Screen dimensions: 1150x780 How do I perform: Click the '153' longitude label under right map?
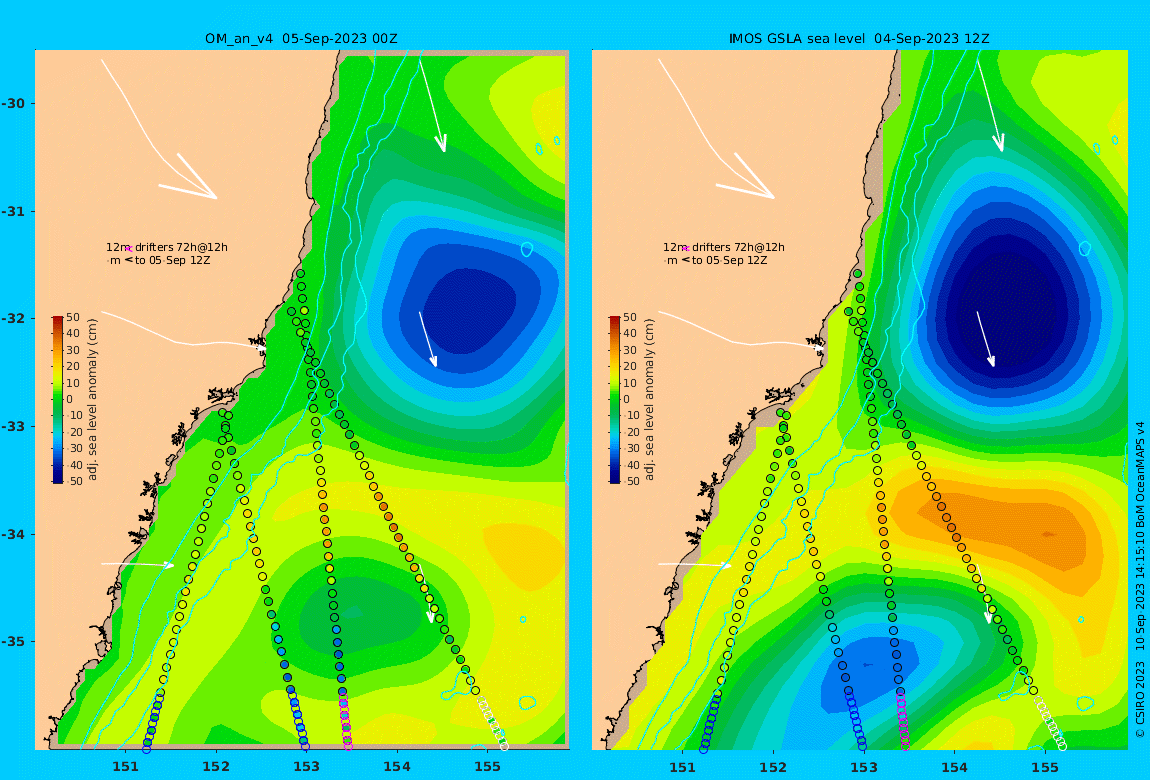[x=864, y=768]
